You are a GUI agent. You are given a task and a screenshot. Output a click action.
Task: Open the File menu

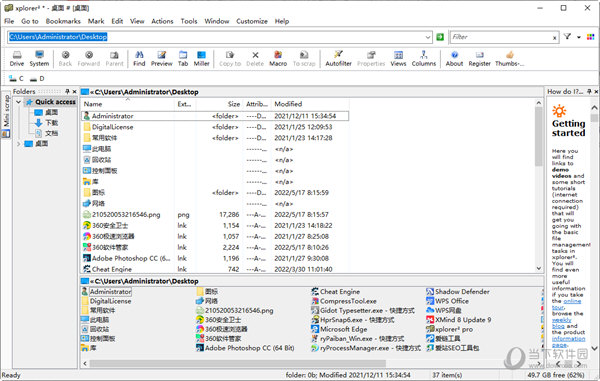point(9,21)
